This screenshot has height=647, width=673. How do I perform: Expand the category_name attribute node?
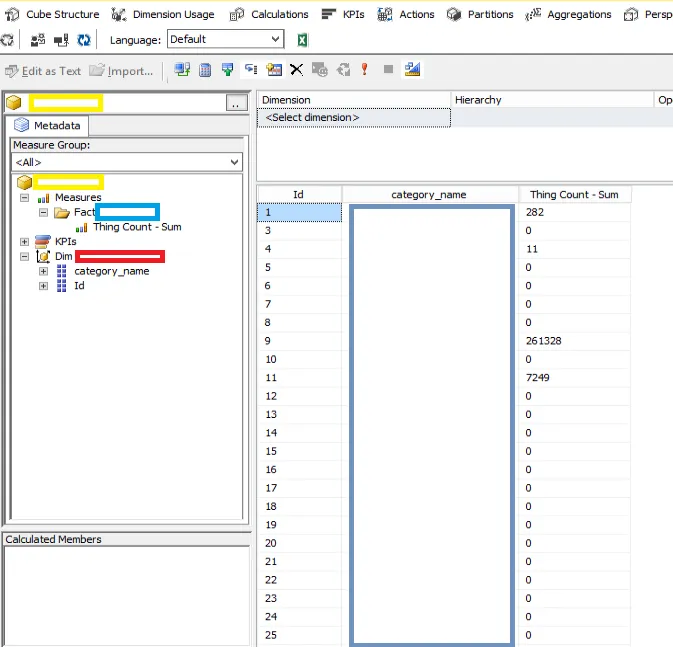click(x=44, y=271)
